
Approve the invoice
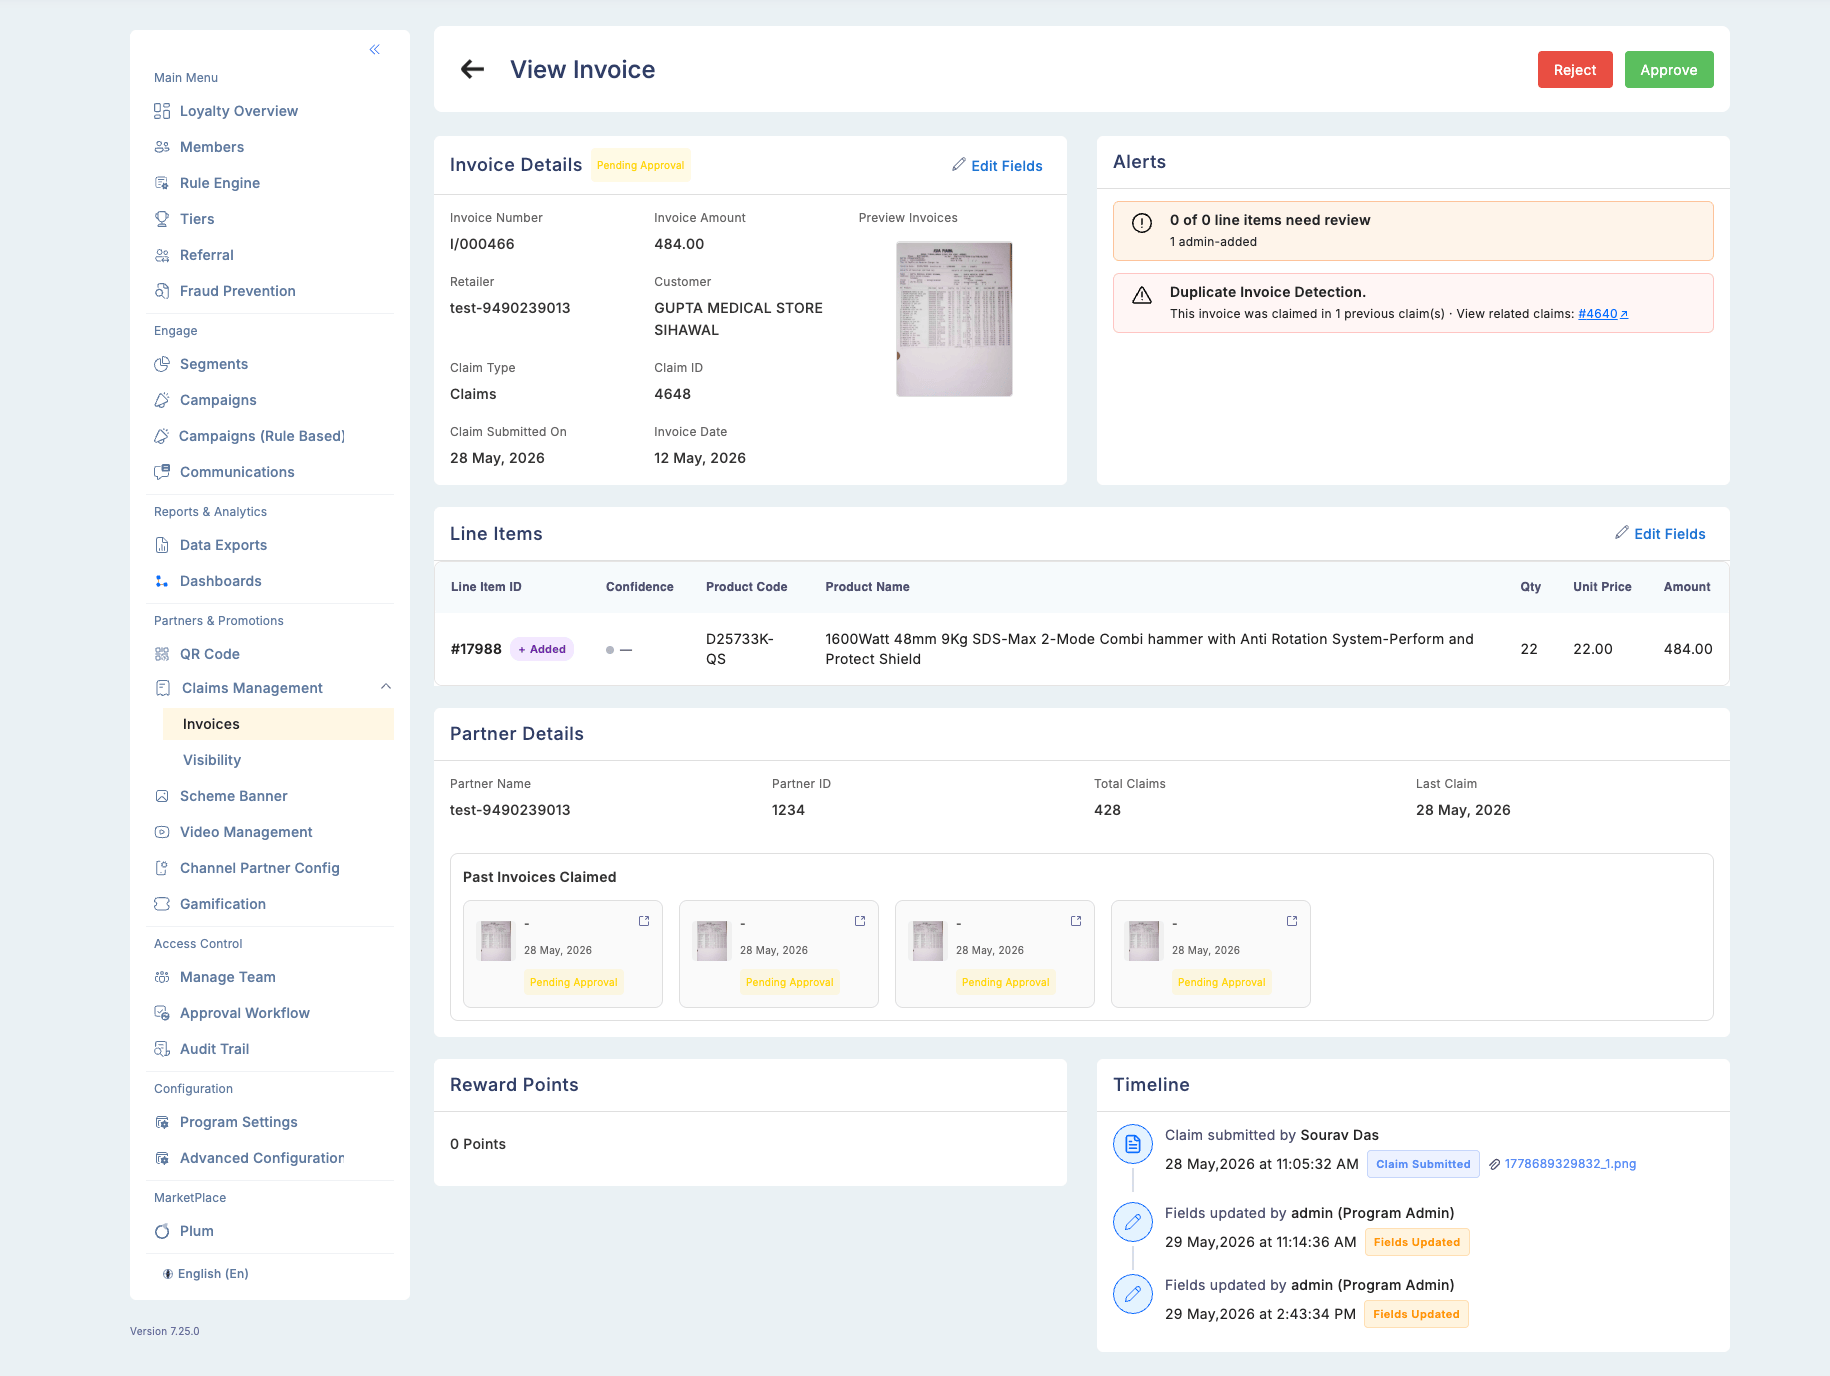point(1669,70)
